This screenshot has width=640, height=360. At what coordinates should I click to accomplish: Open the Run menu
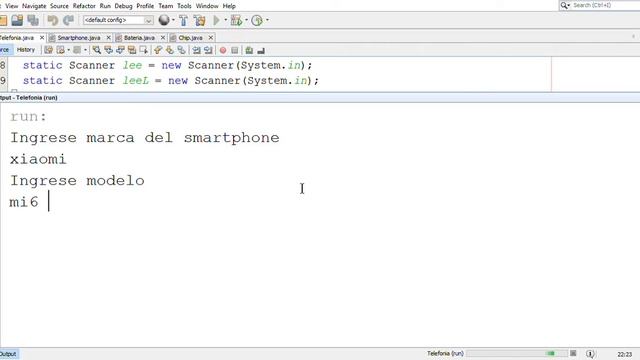click(105, 6)
